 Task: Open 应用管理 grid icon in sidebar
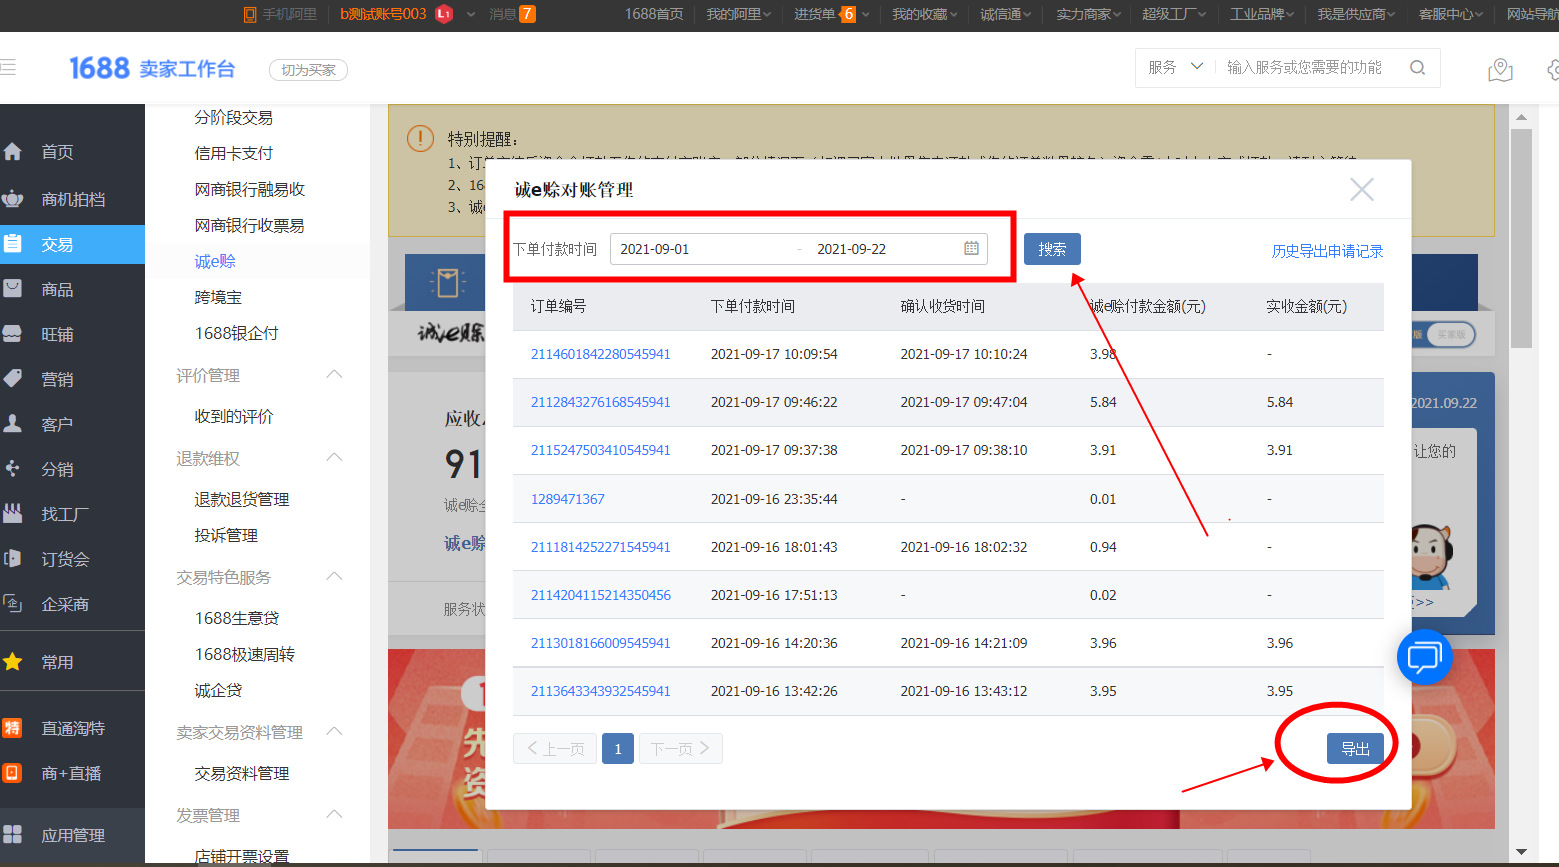14,835
